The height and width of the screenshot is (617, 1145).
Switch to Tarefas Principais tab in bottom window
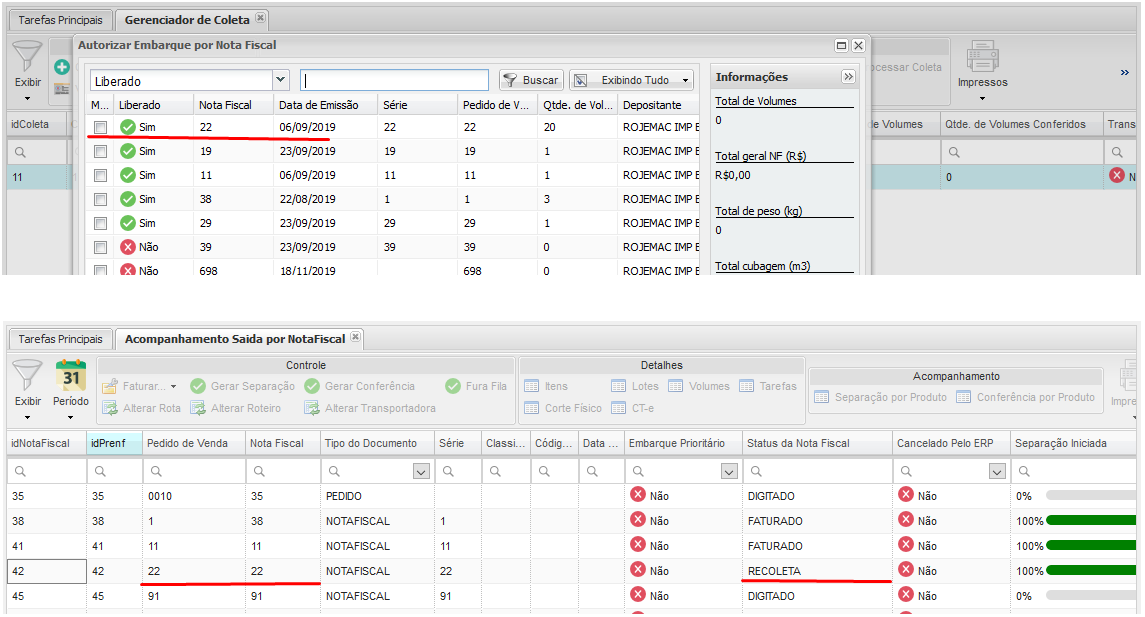pos(60,339)
